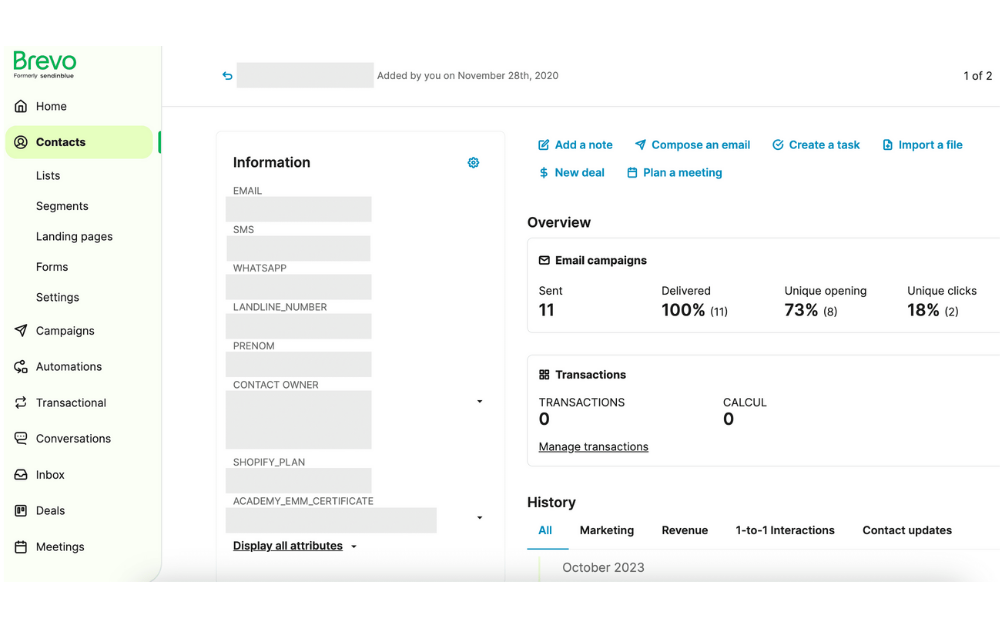Click the Unique clicks 18% value
Image resolution: width=1000 pixels, height=628 pixels.
(923, 310)
